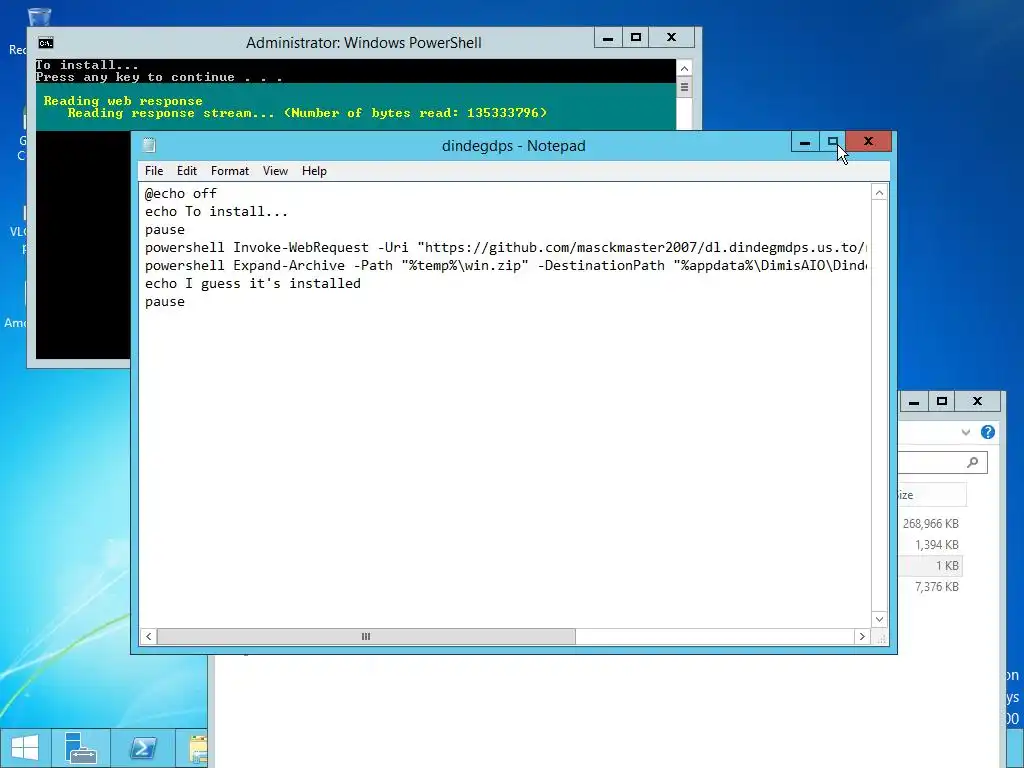The image size is (1024, 768).
Task: Click the PowerShell vertical scrollbar thumb
Action: pos(684,87)
